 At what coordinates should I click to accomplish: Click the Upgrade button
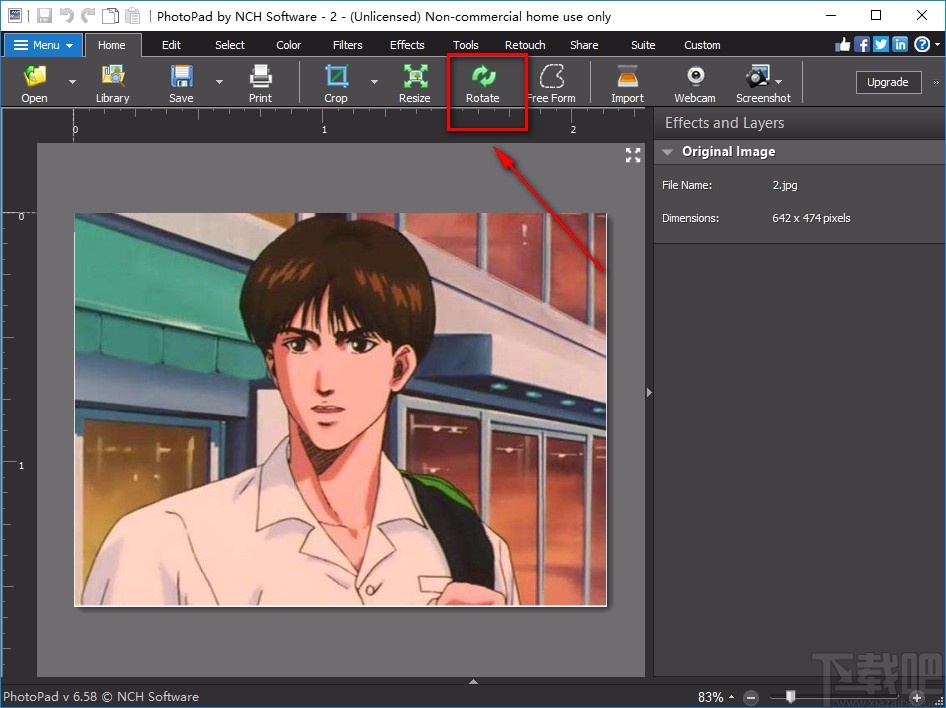887,82
